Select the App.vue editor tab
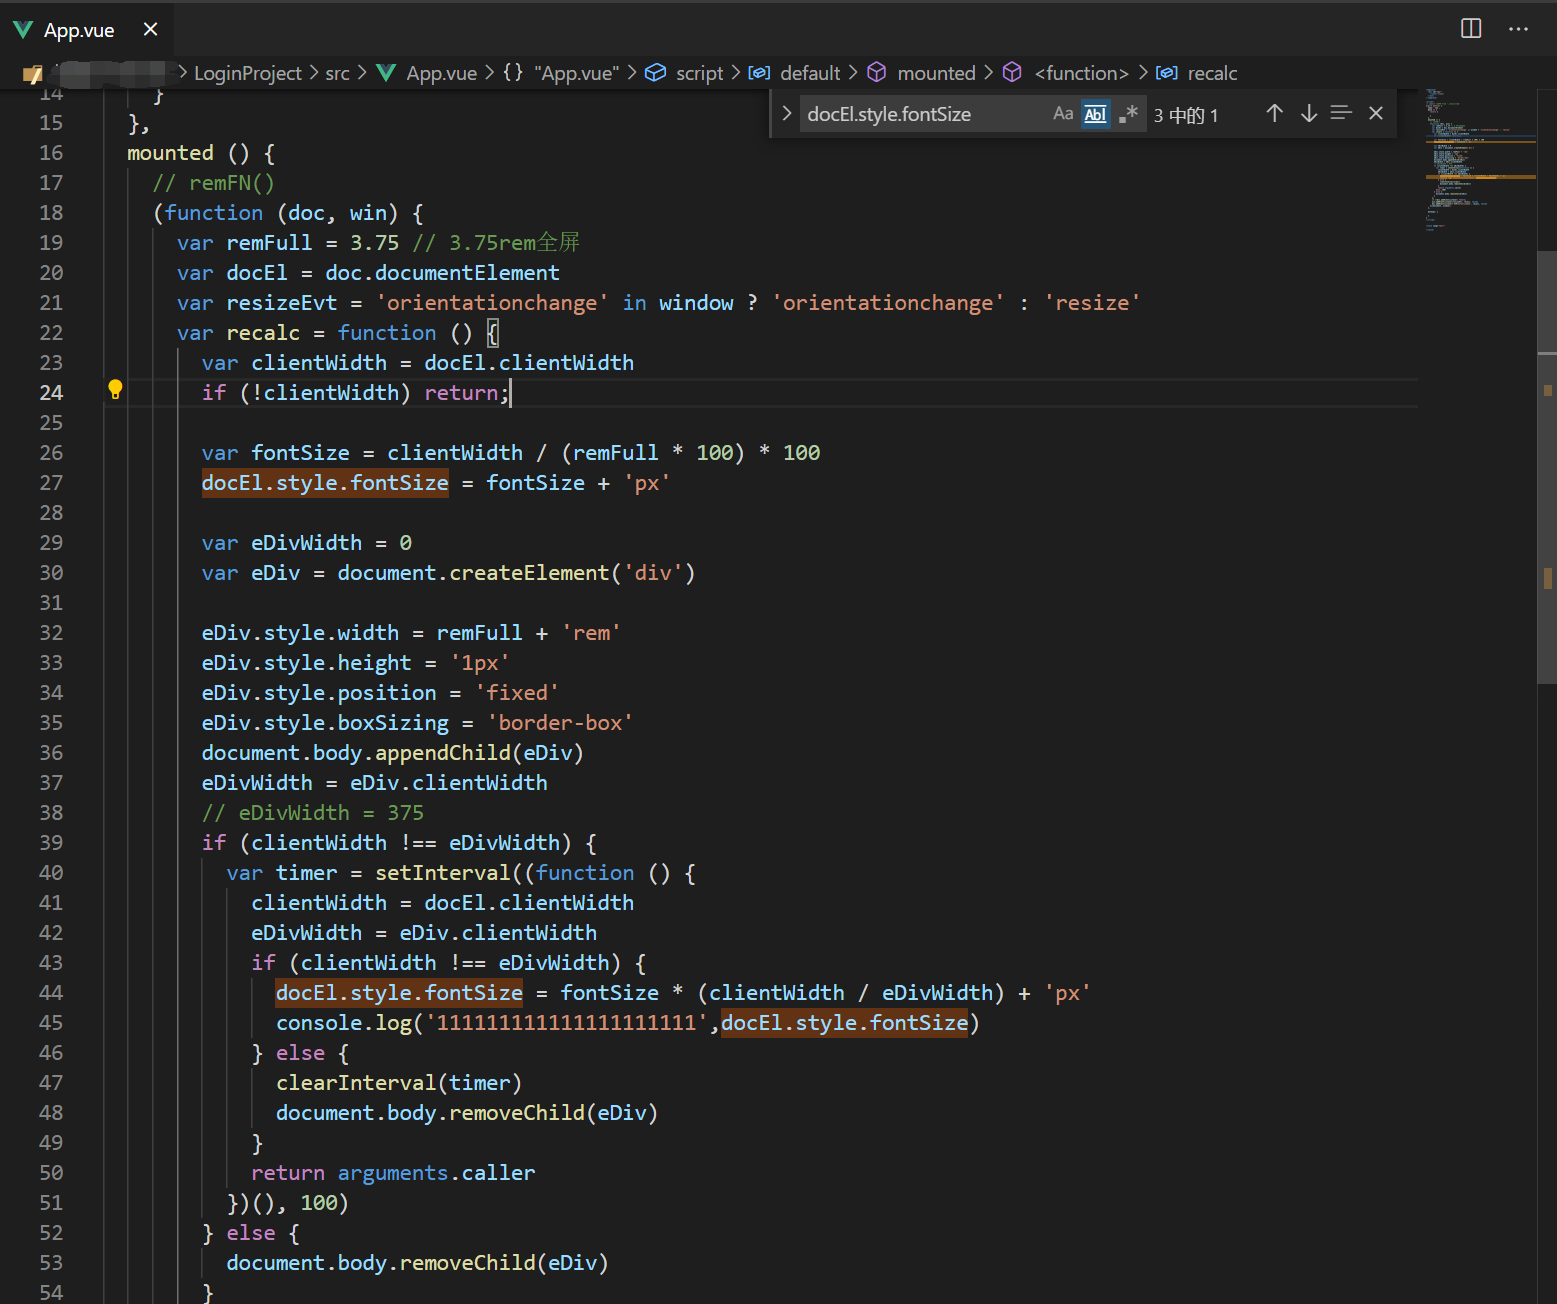The image size is (1557, 1304). point(87,29)
